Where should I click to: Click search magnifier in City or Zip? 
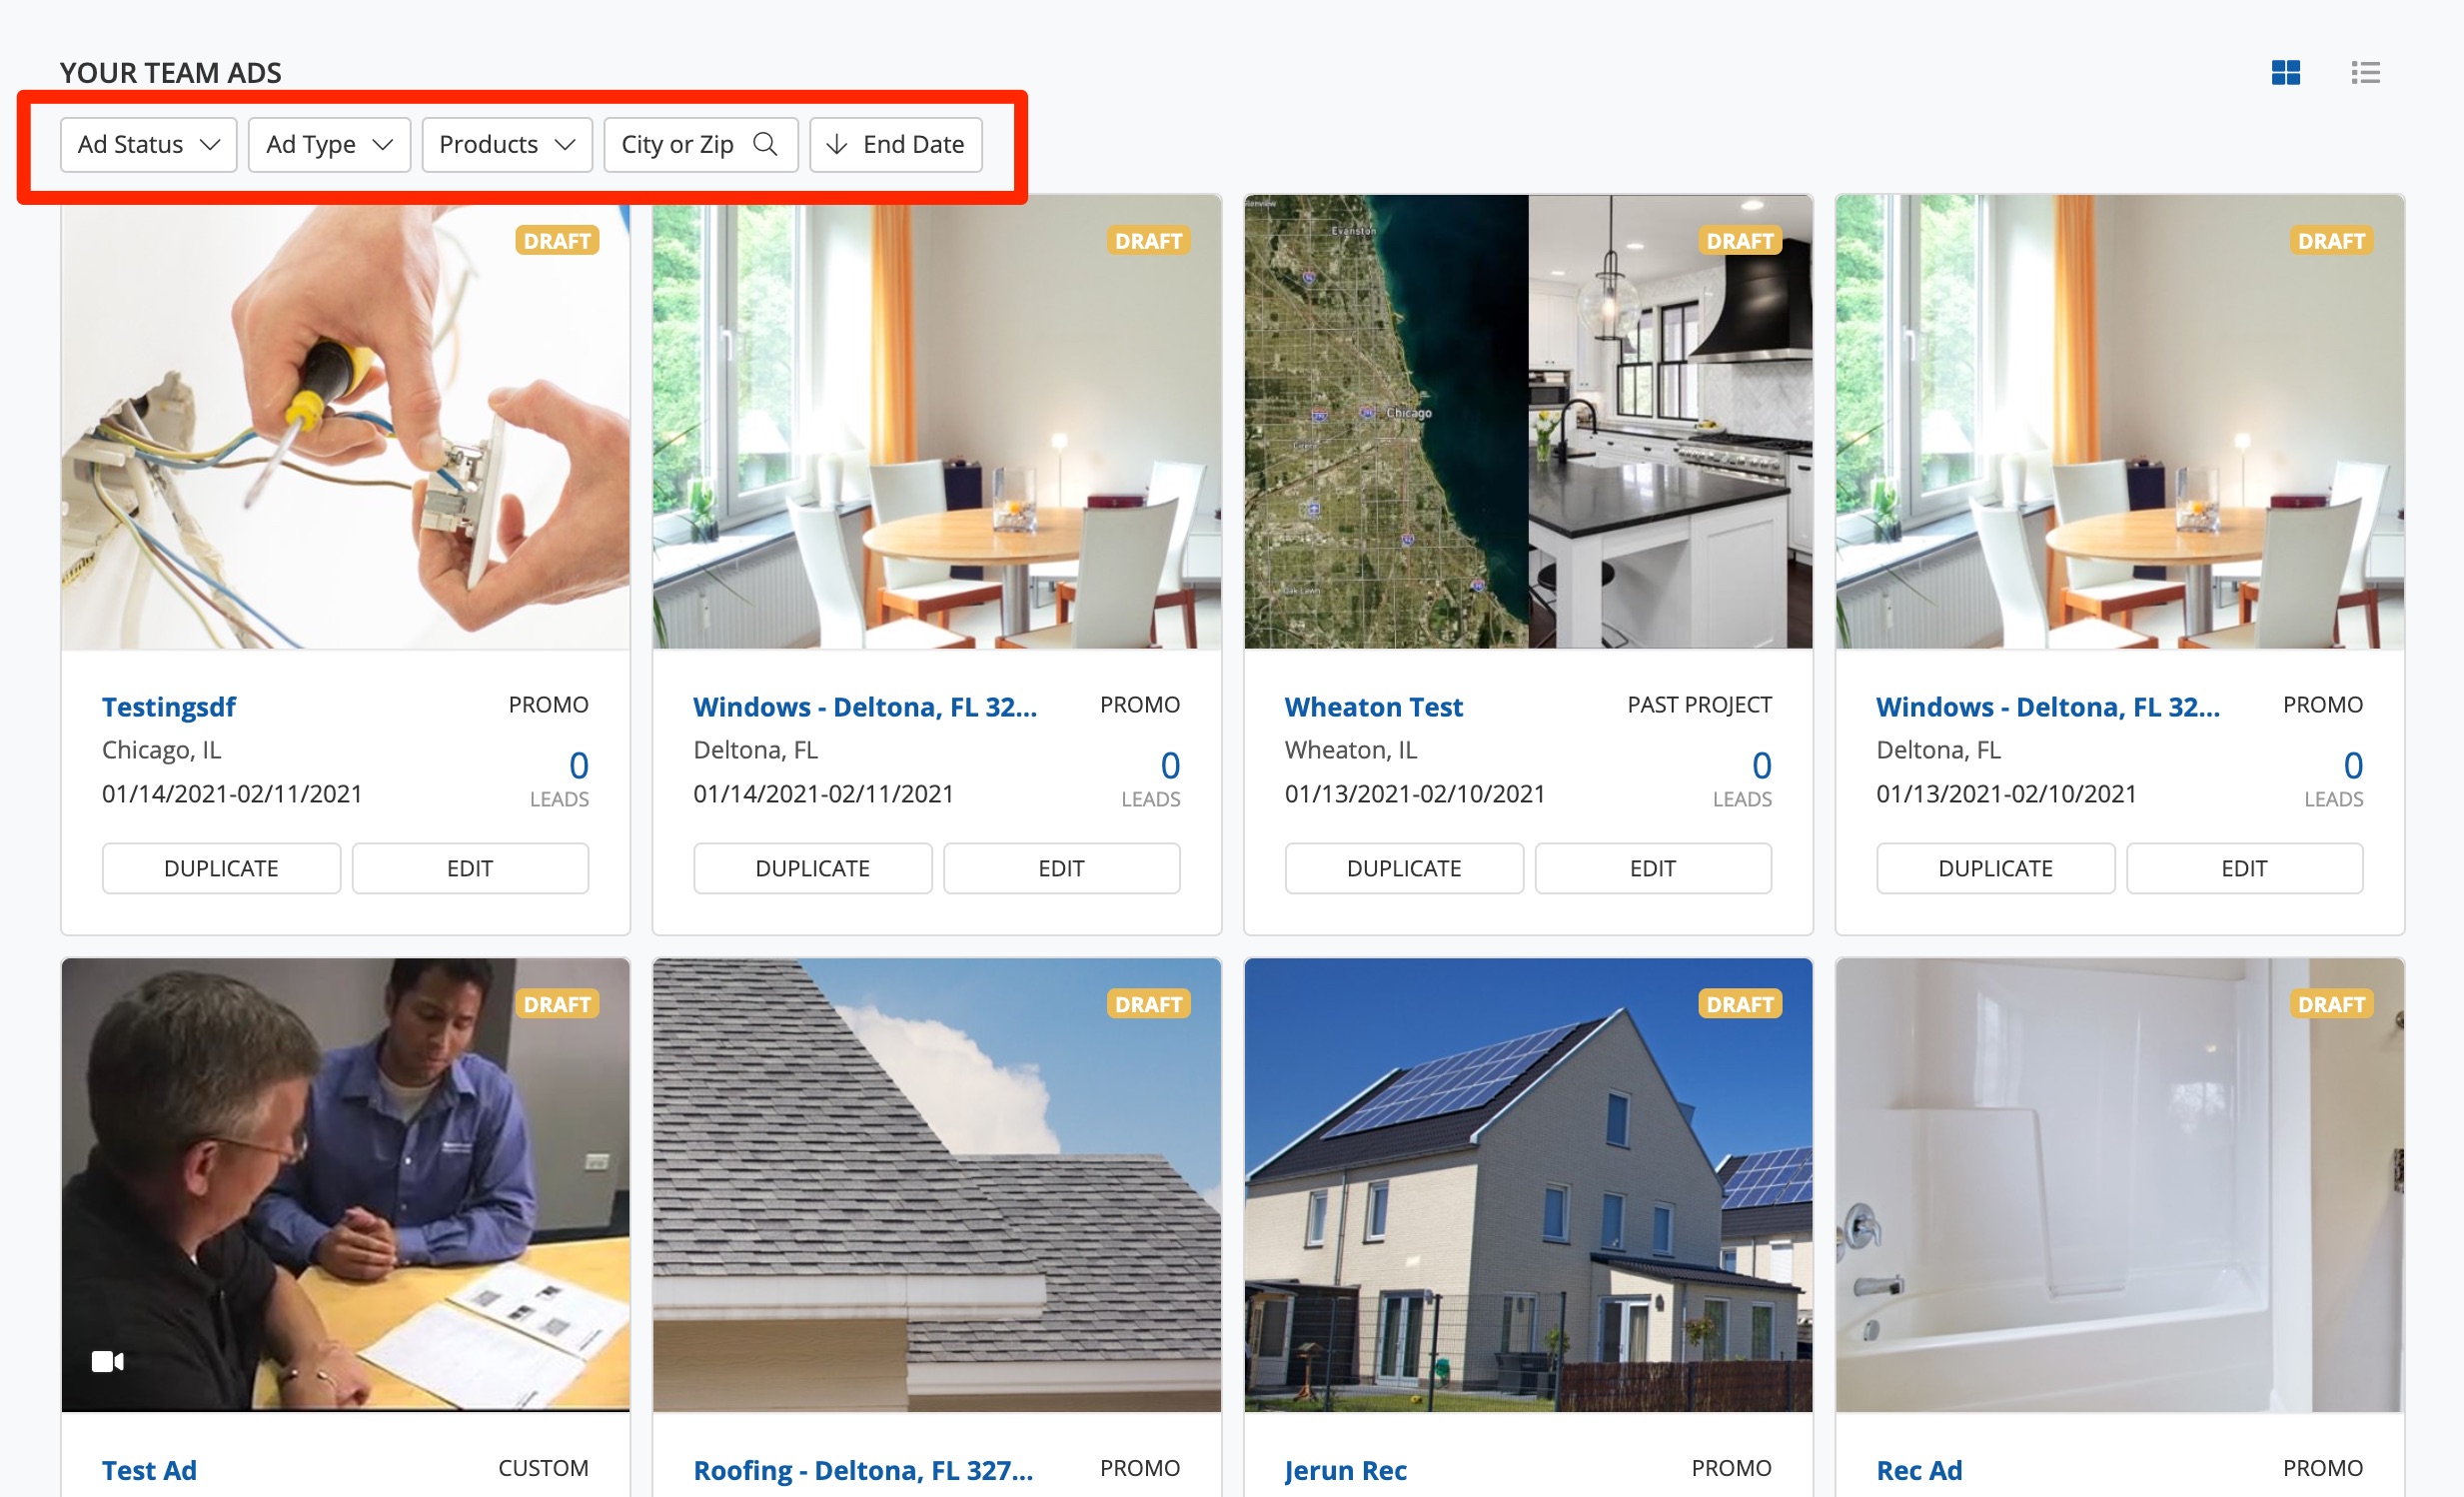(765, 144)
